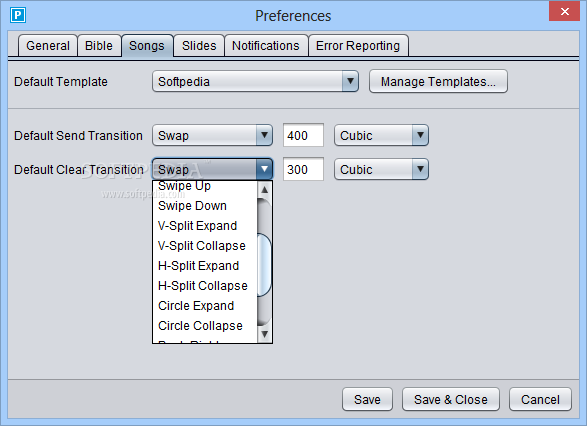The height and width of the screenshot is (426, 587).
Task: Click the send transition duration field 400
Action: point(303,135)
